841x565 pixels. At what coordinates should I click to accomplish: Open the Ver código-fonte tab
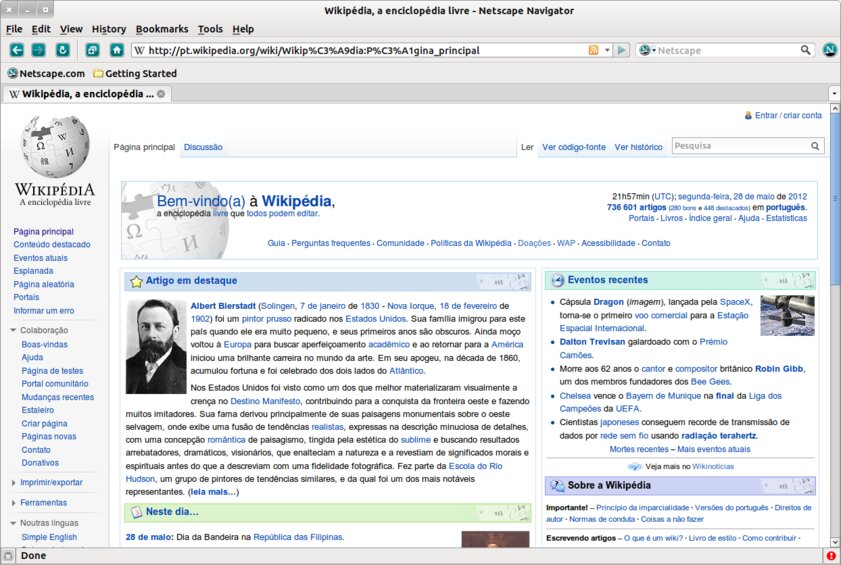[x=574, y=147]
